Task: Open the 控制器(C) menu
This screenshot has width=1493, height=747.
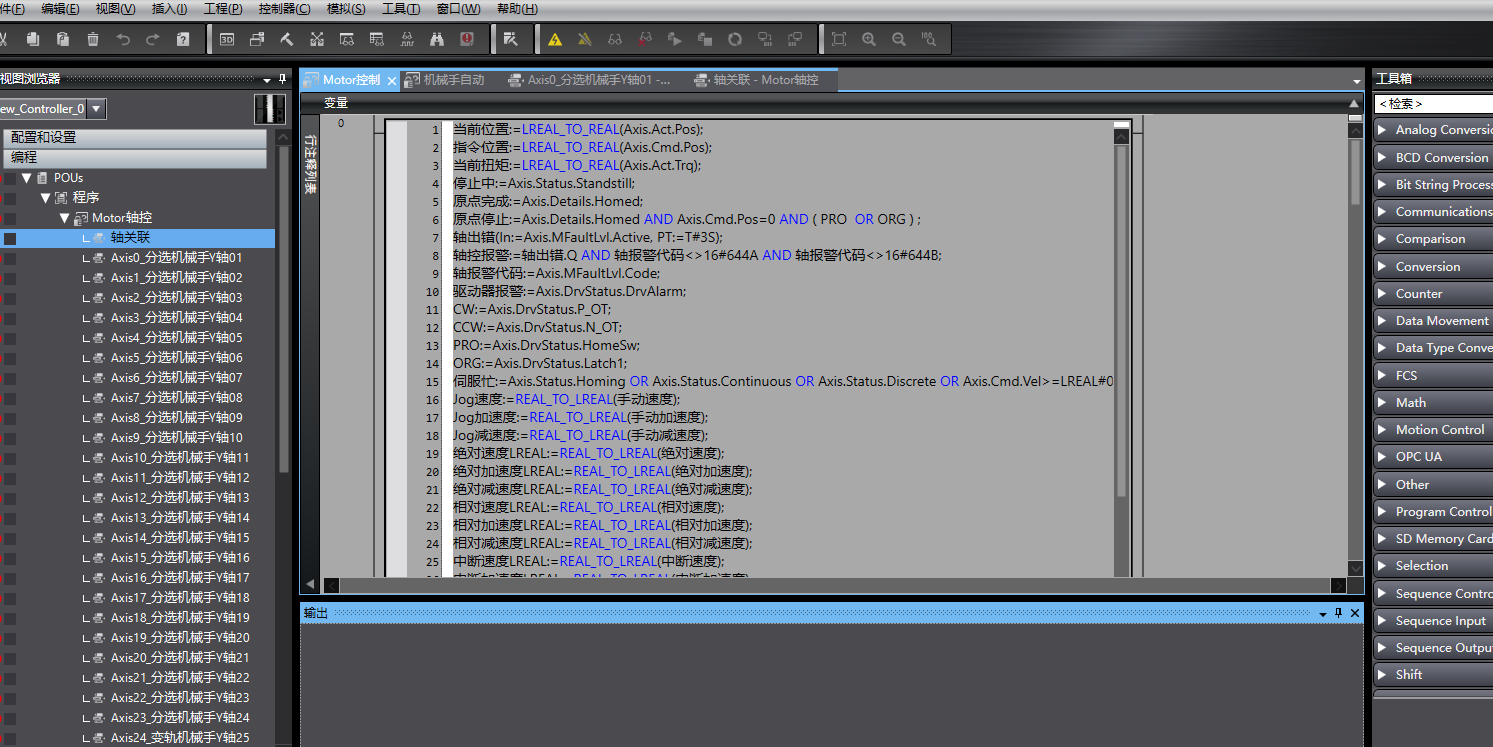Action: (284, 9)
